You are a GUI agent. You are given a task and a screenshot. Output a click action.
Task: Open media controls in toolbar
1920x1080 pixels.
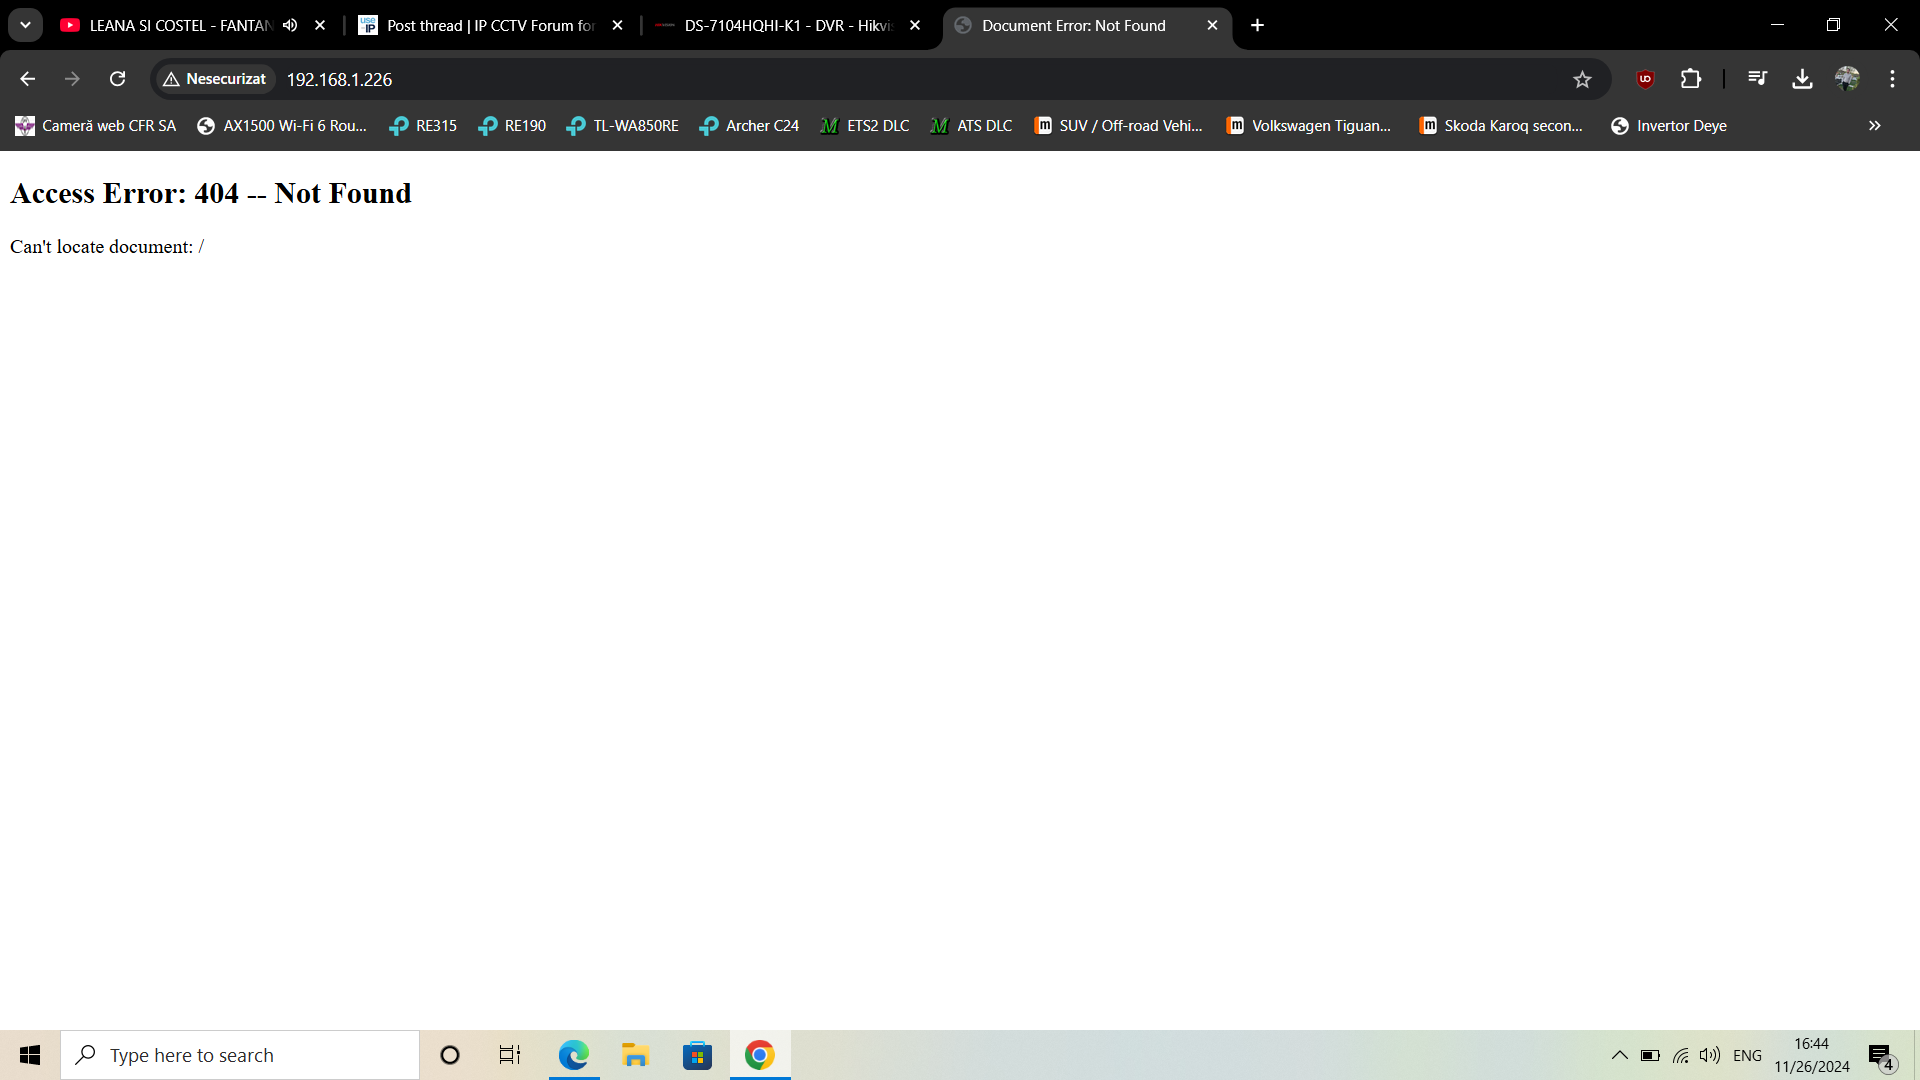coord(1757,79)
